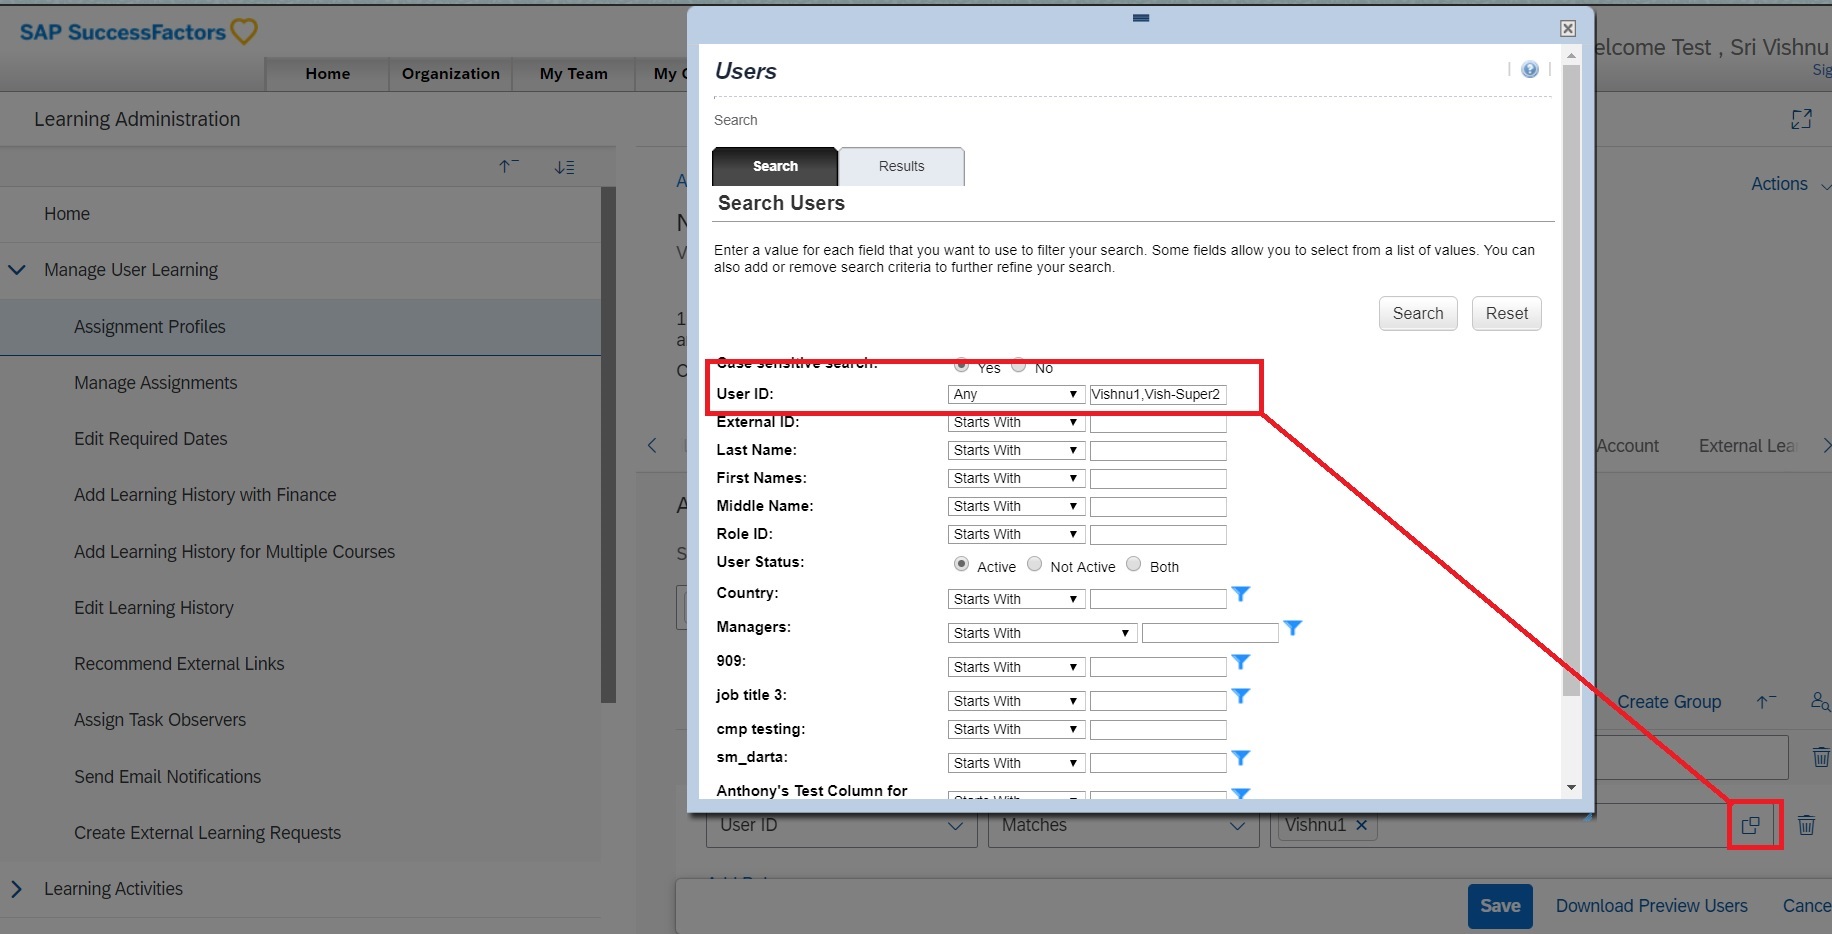Click the expand to full screen icon

click(1801, 120)
